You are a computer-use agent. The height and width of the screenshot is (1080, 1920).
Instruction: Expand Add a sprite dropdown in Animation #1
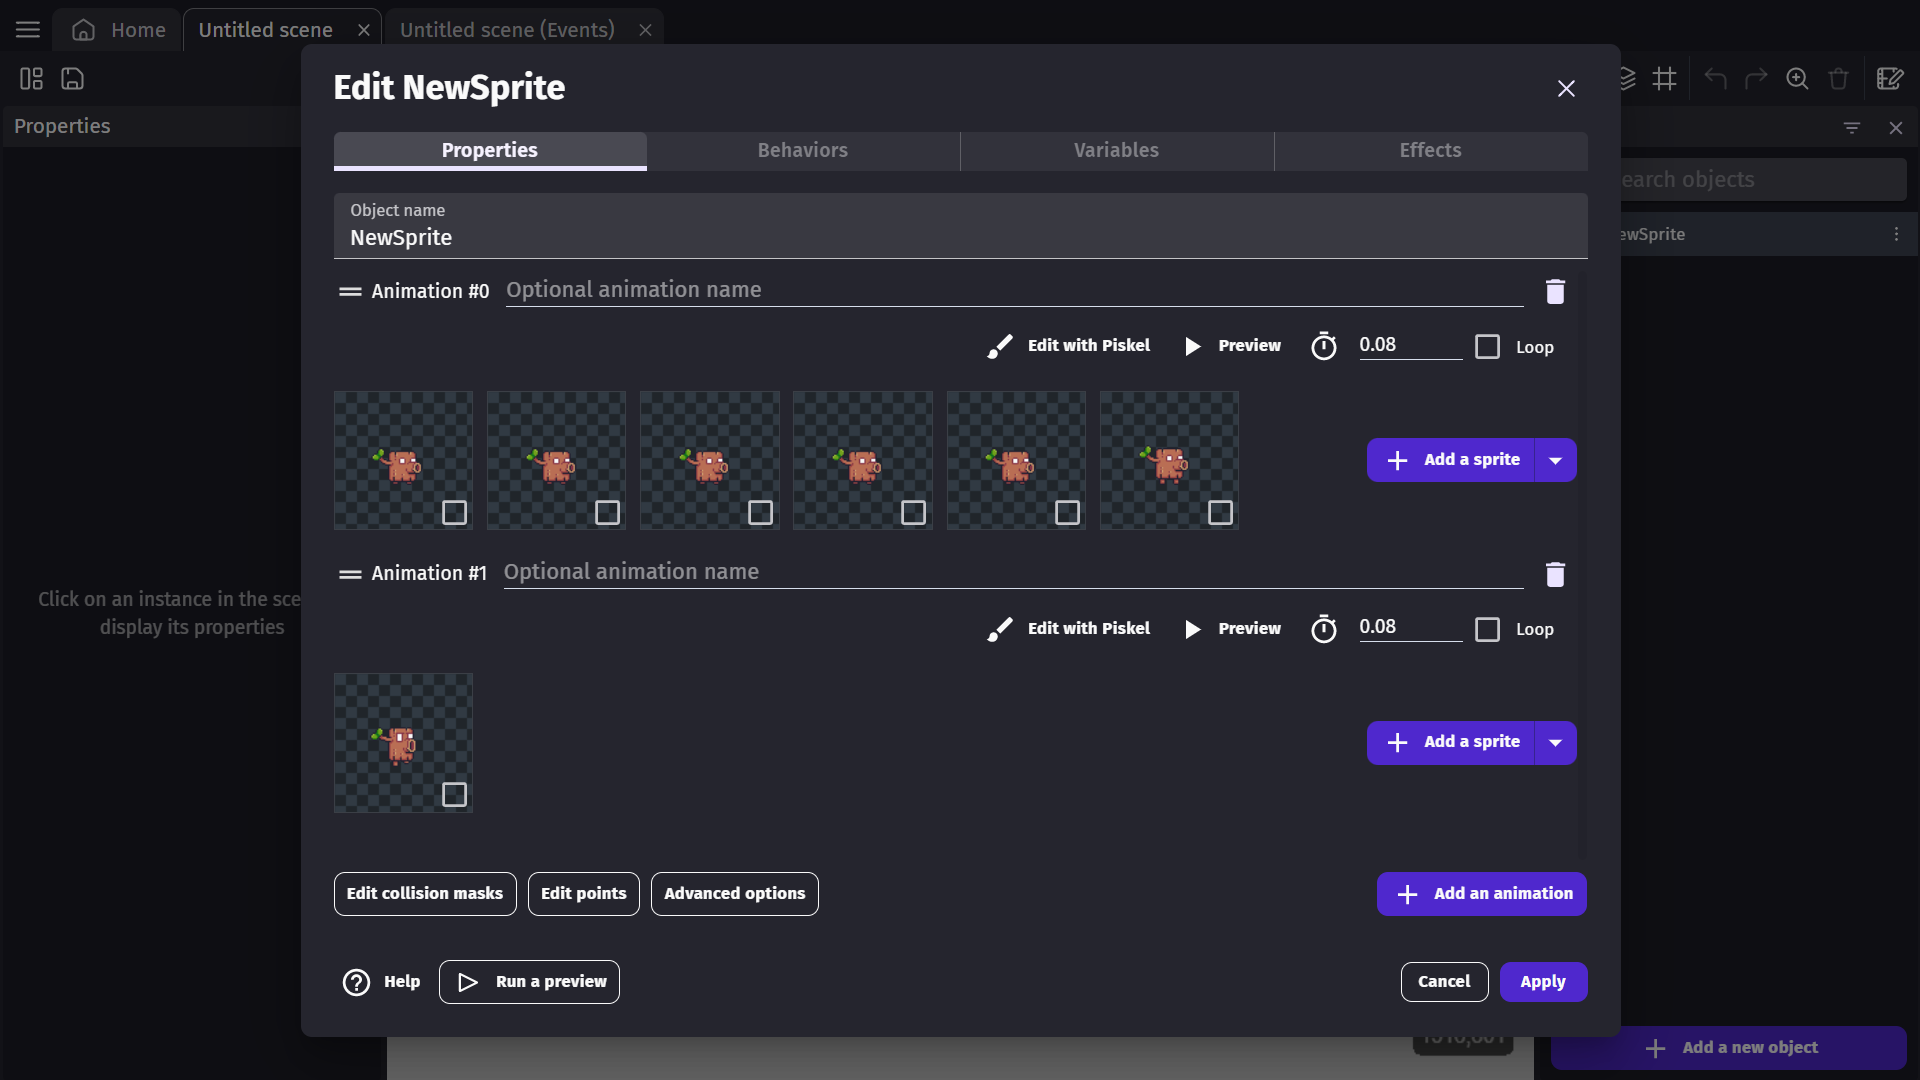point(1555,742)
